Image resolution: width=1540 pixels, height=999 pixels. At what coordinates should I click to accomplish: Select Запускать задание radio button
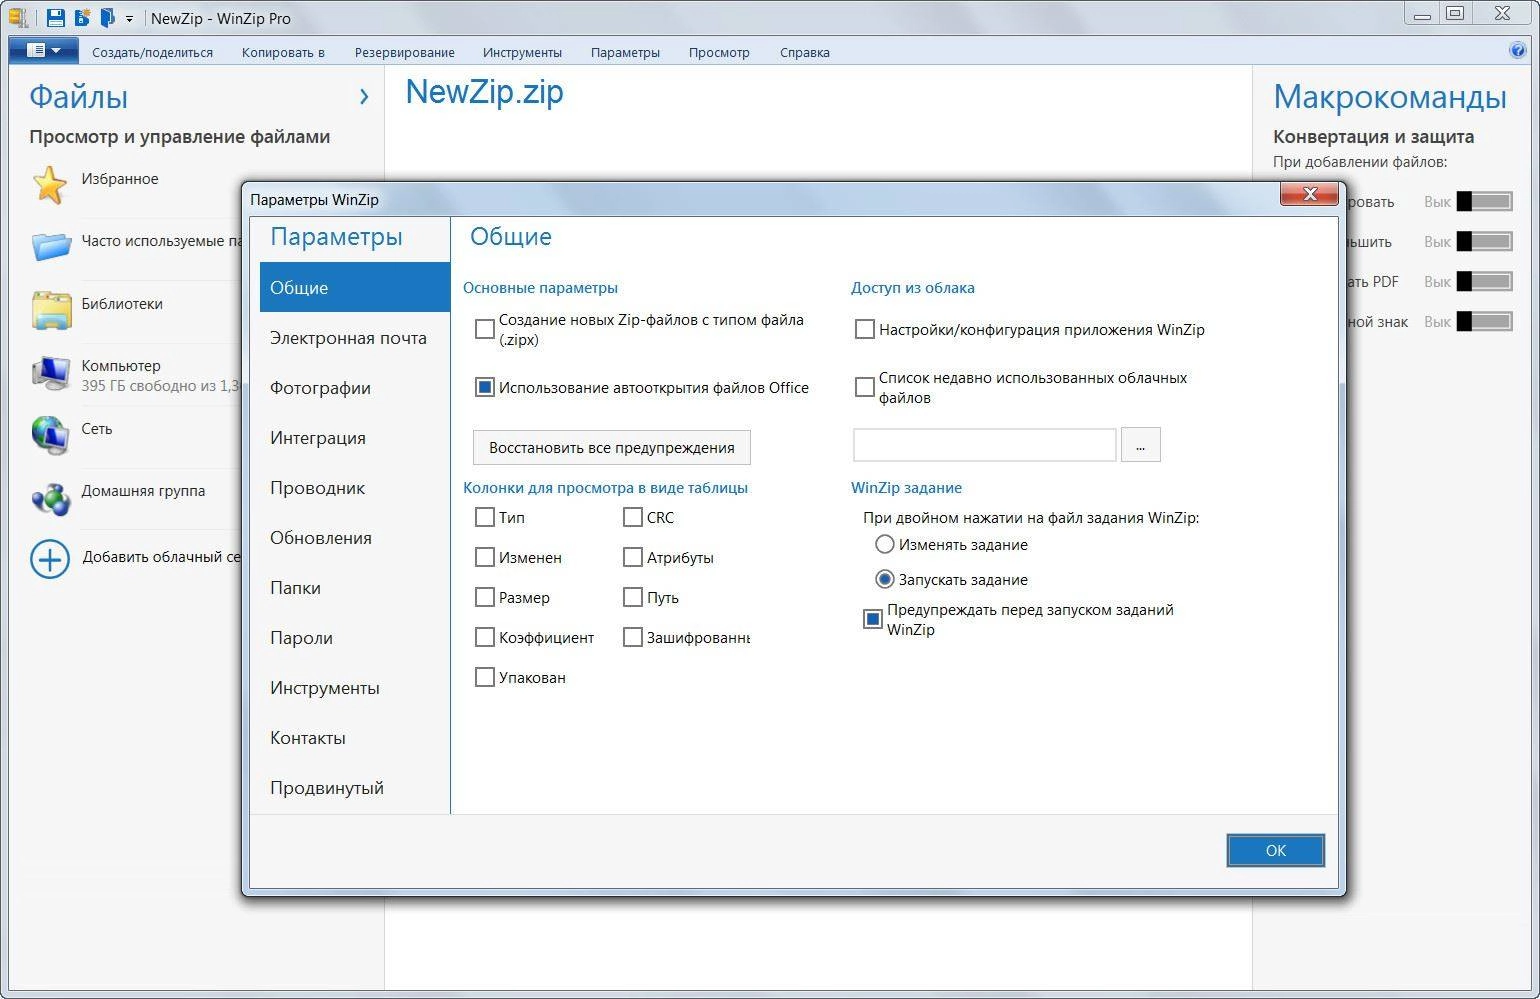(884, 579)
